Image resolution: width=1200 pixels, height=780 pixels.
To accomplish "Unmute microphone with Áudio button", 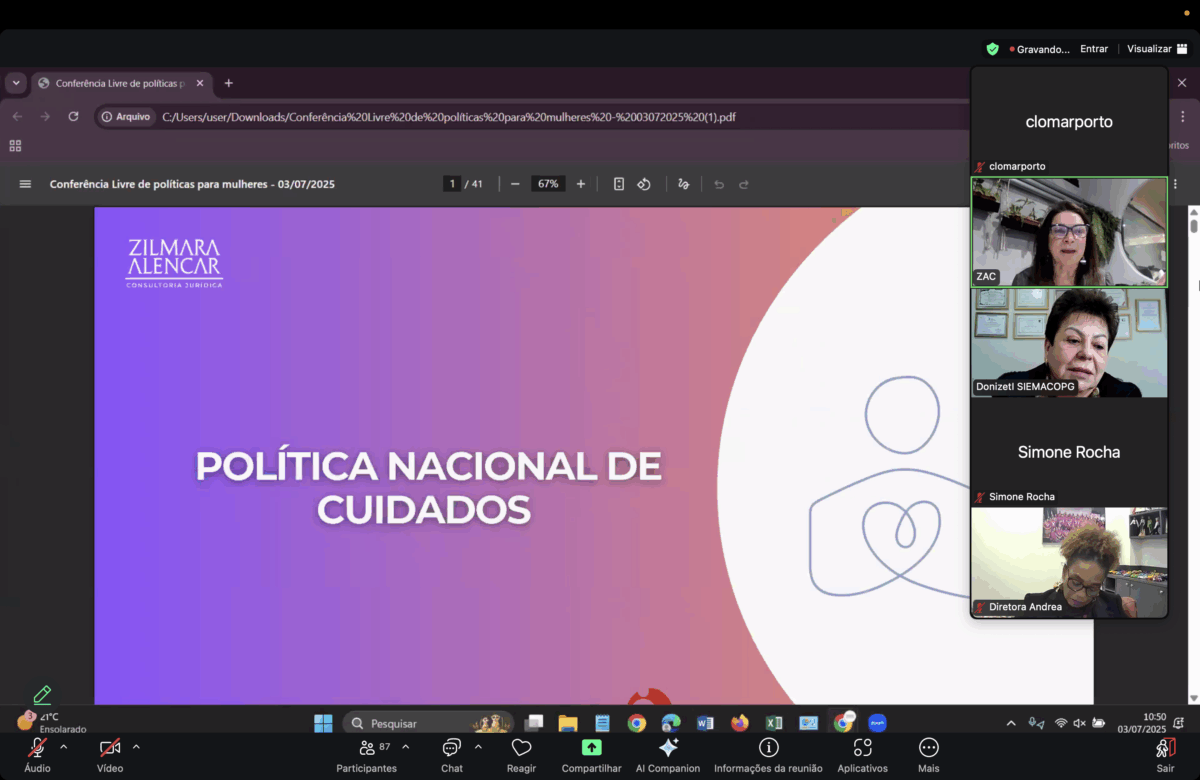I will point(37,748).
